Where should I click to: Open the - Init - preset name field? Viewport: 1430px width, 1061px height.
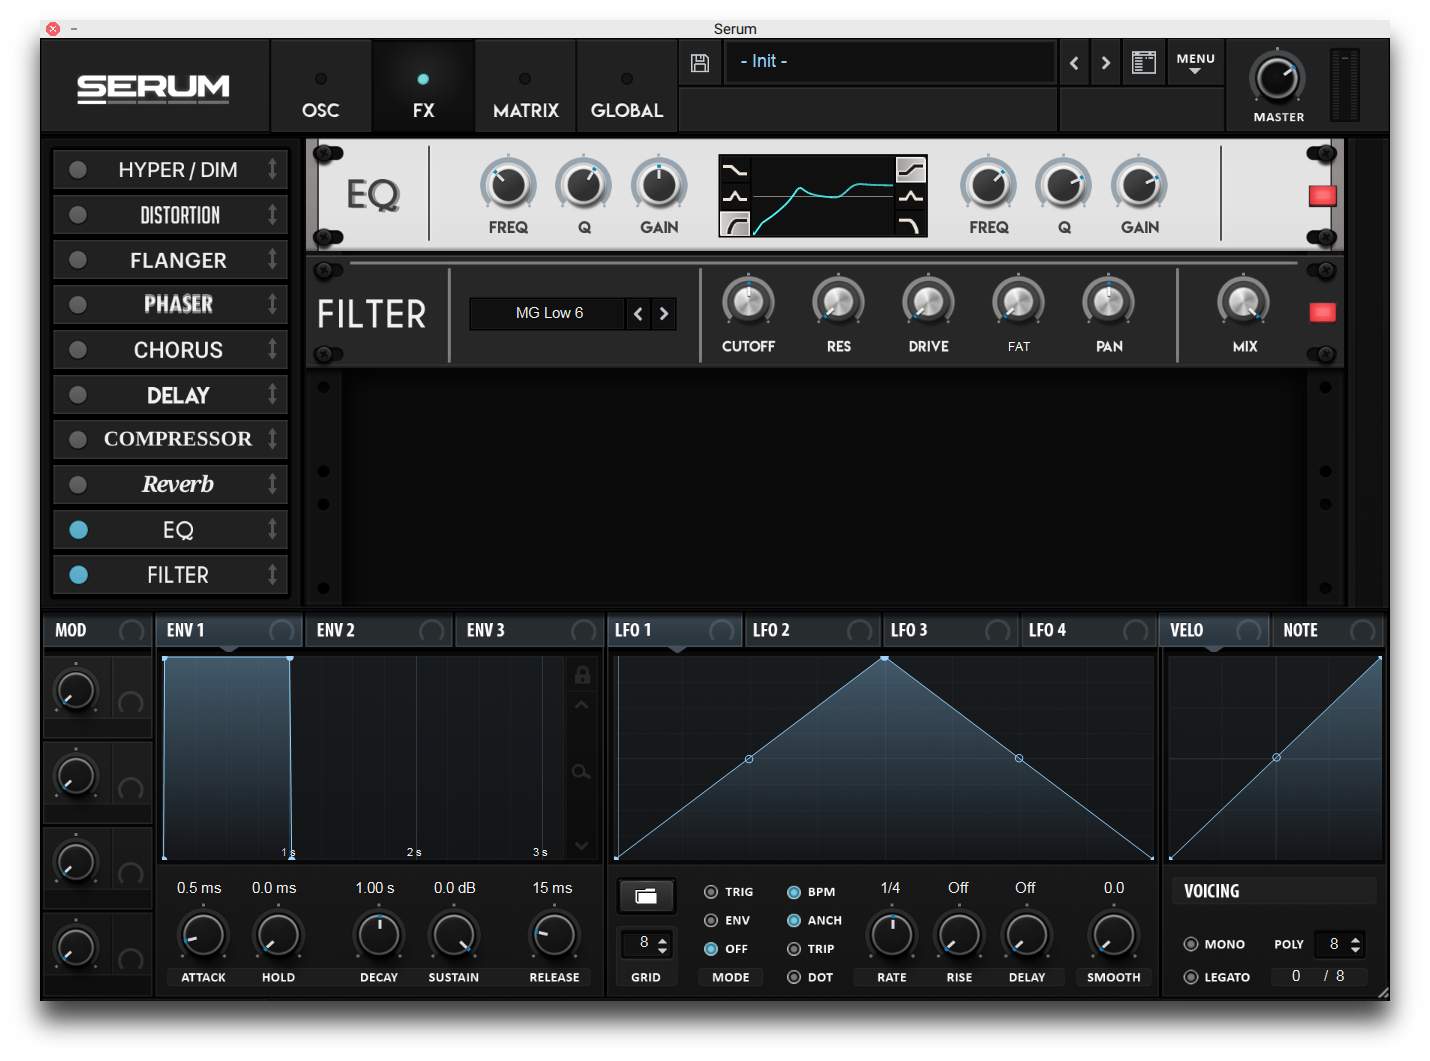pyautogui.click(x=889, y=62)
